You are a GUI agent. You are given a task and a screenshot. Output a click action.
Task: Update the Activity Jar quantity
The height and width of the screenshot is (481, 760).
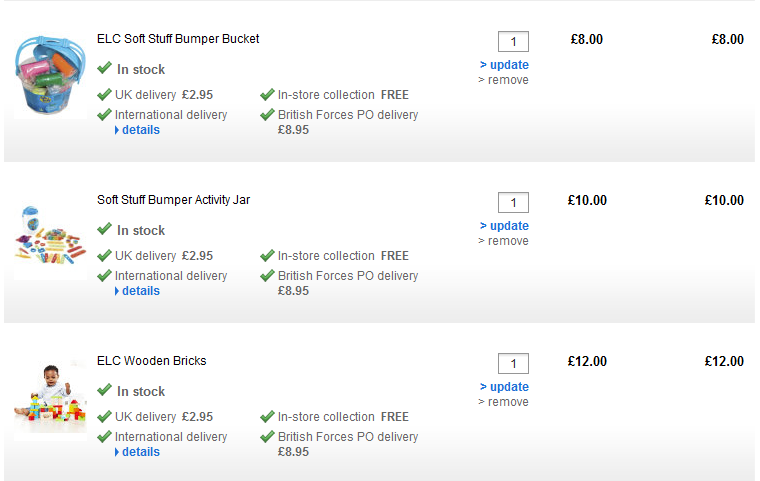[504, 226]
